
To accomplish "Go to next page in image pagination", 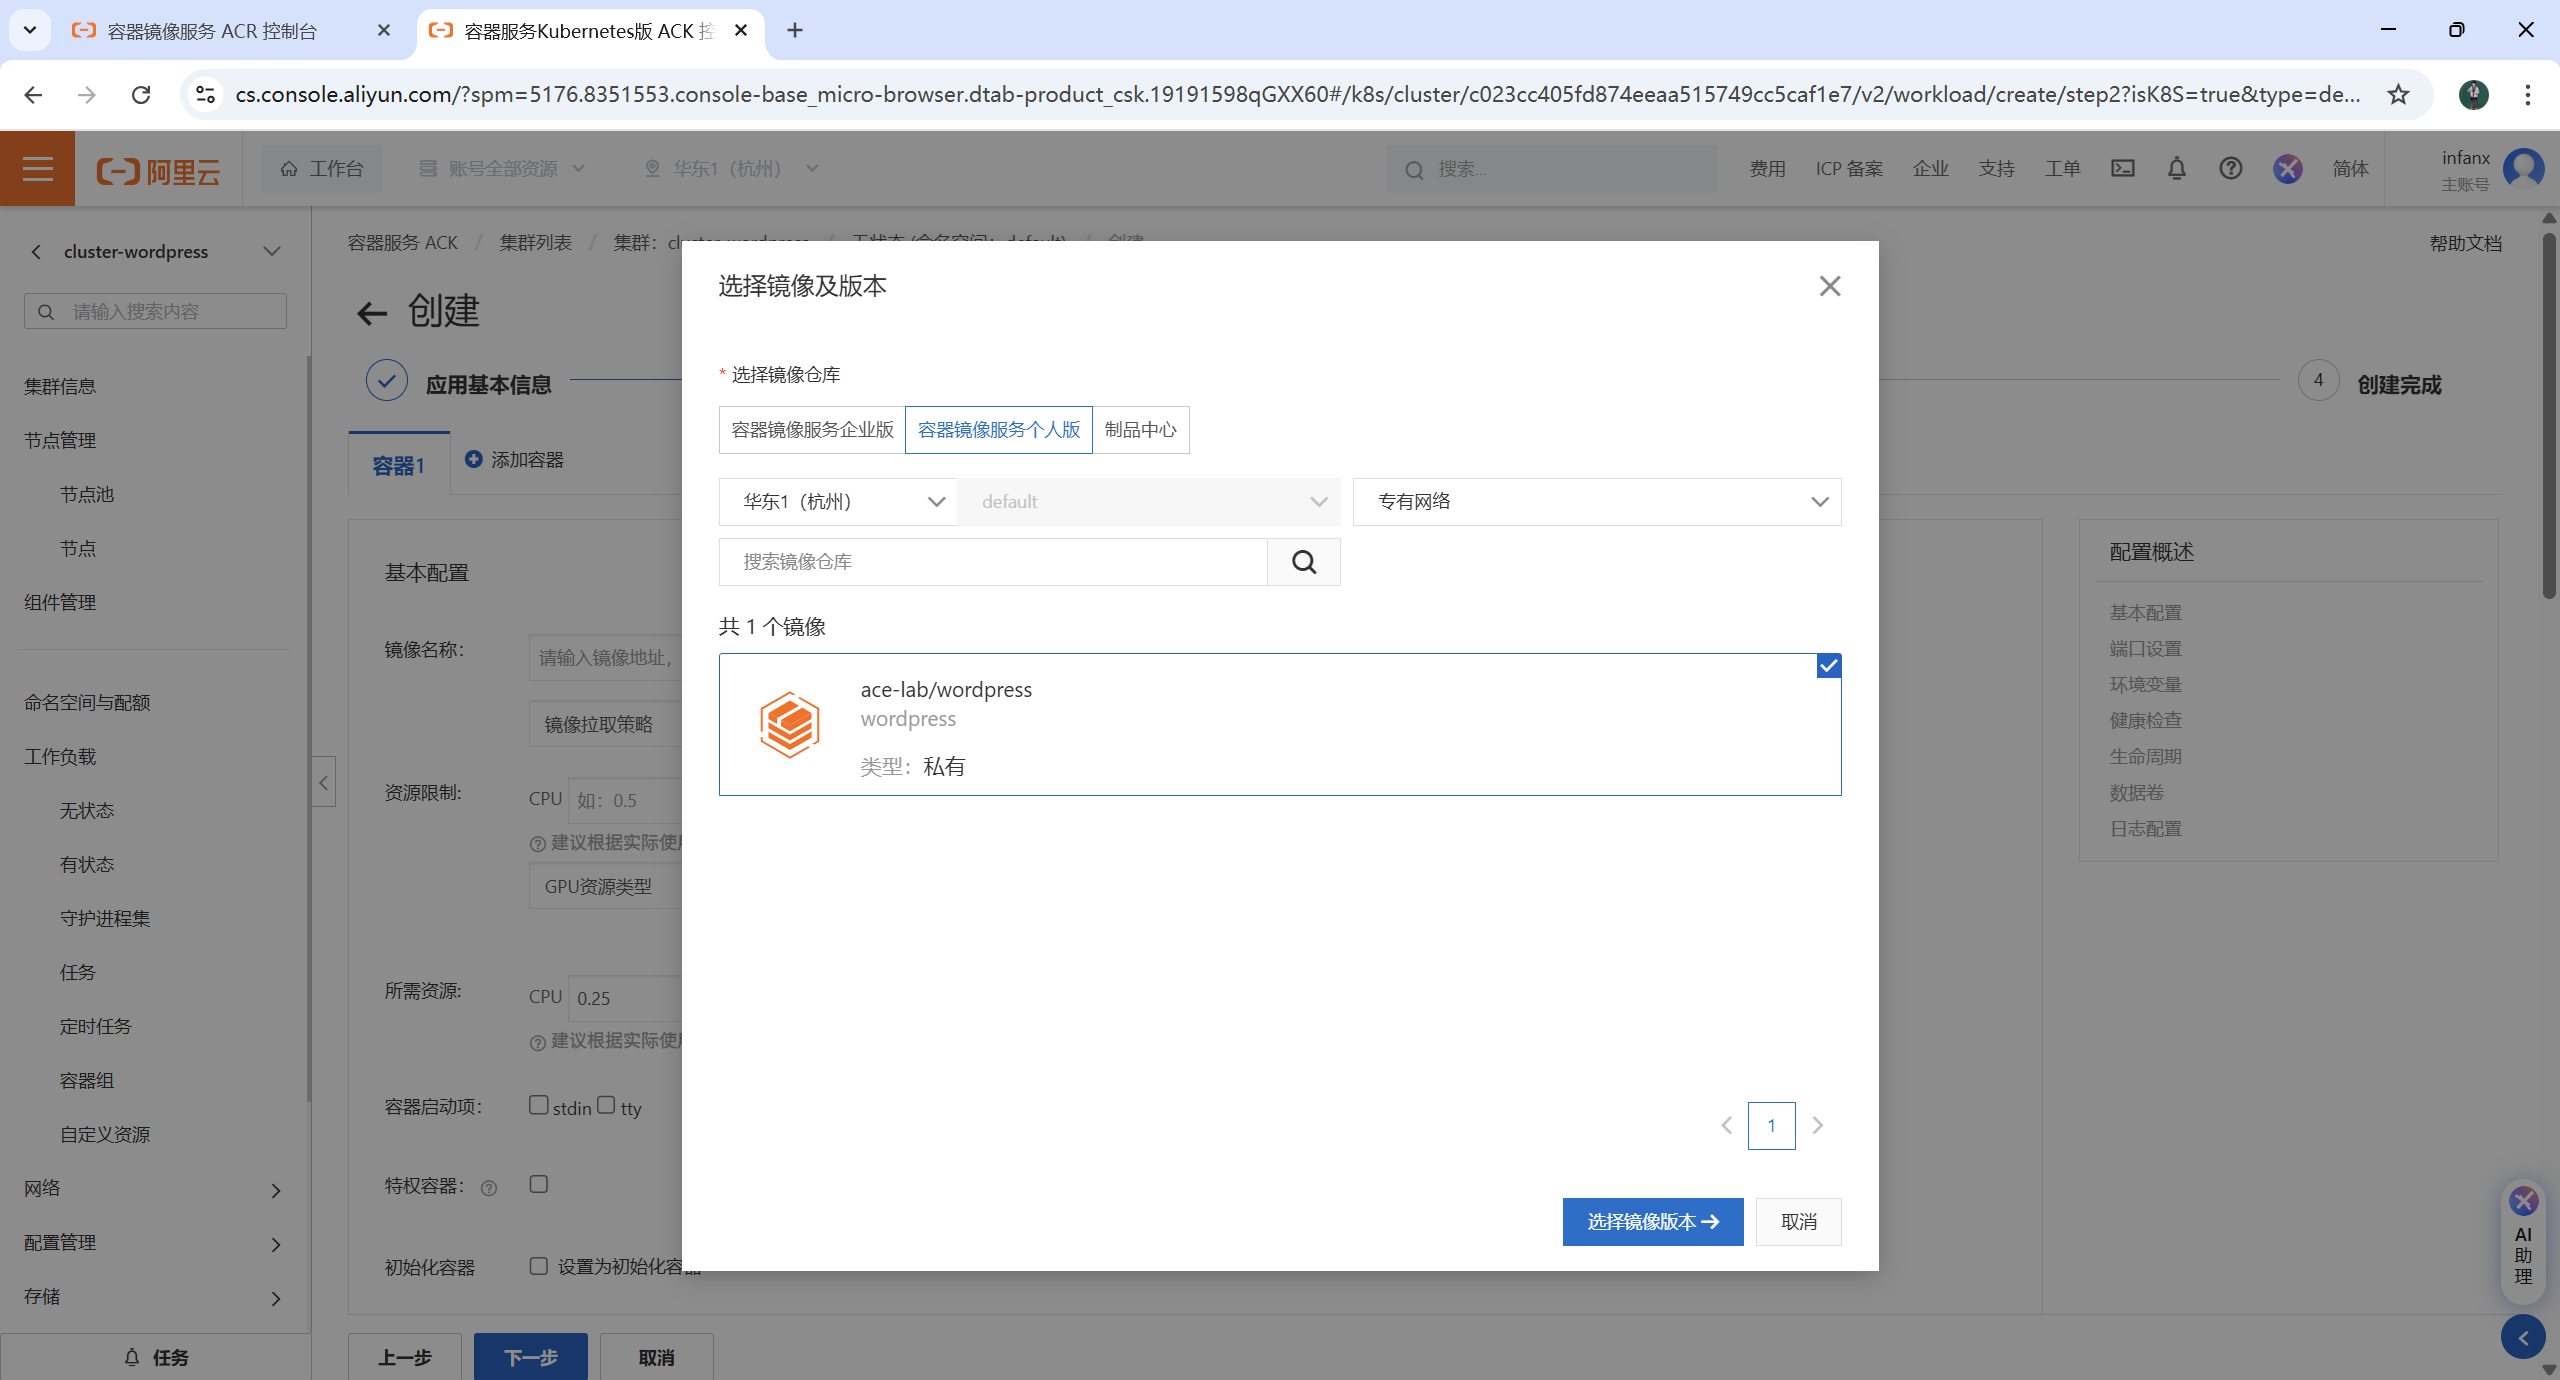I will coord(1818,1126).
